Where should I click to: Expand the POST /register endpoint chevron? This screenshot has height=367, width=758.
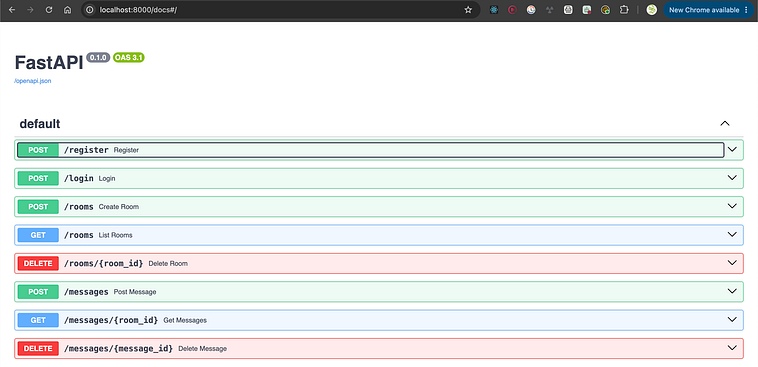coord(732,149)
